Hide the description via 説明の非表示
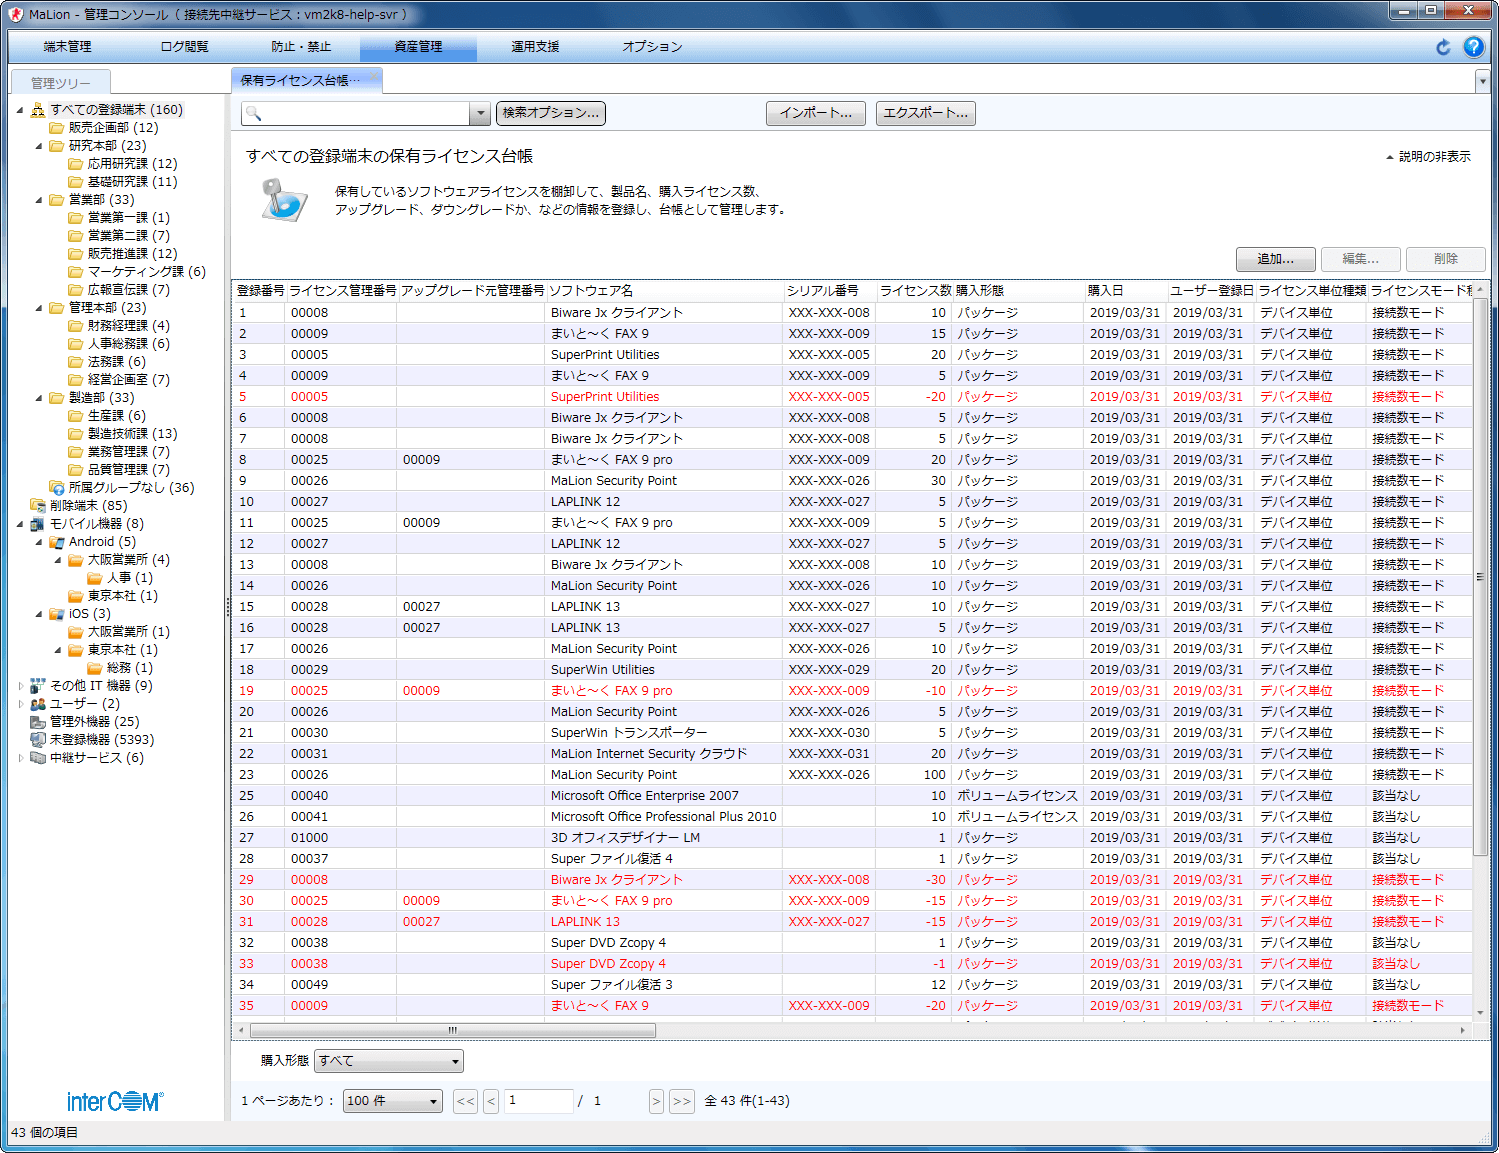 1428,157
